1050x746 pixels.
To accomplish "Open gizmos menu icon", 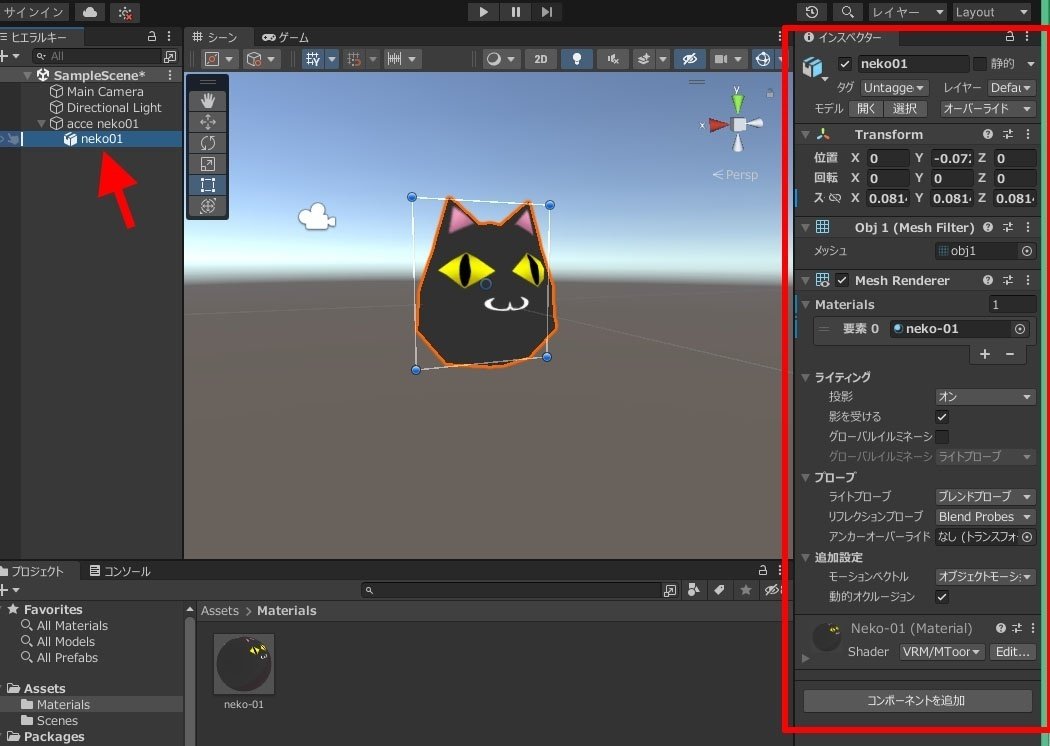I will [763, 59].
